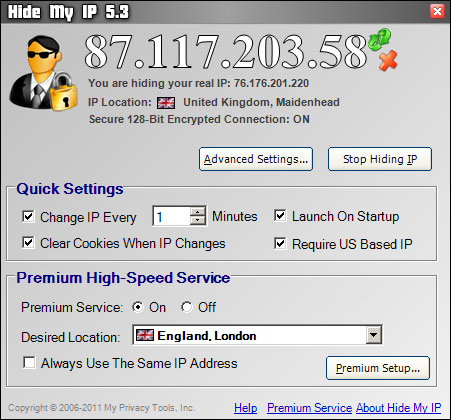Click the United Kingdom, Maidenhead location text
Image resolution: width=451 pixels, height=420 pixels.
coord(261,102)
